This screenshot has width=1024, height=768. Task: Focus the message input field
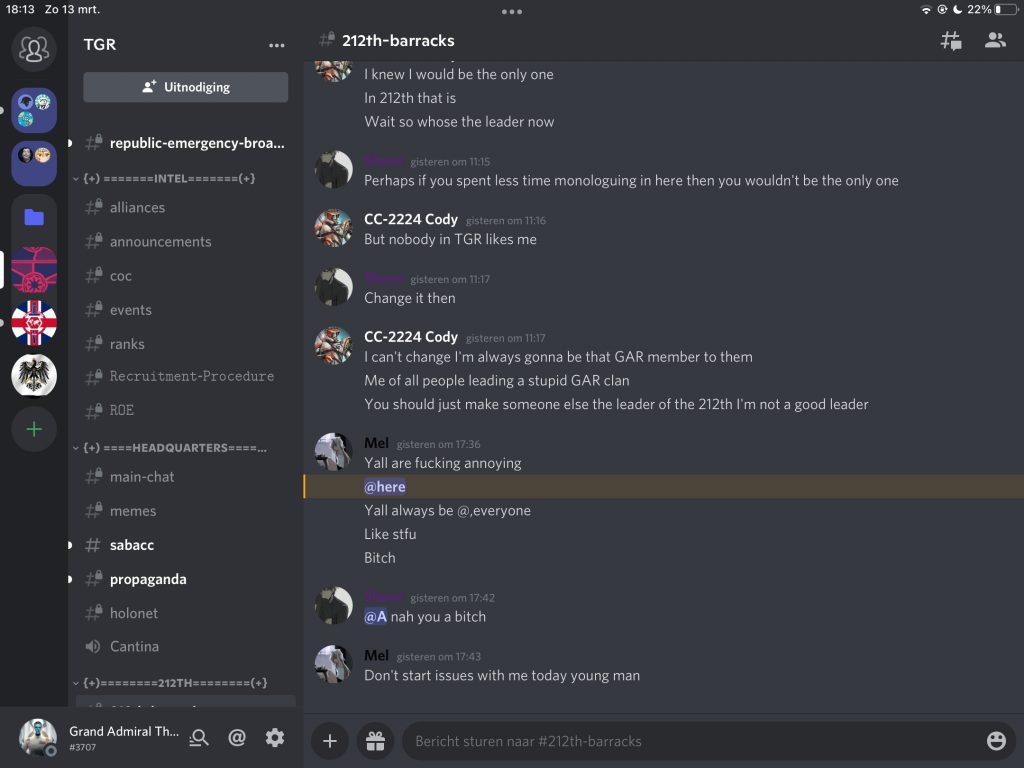(x=690, y=741)
